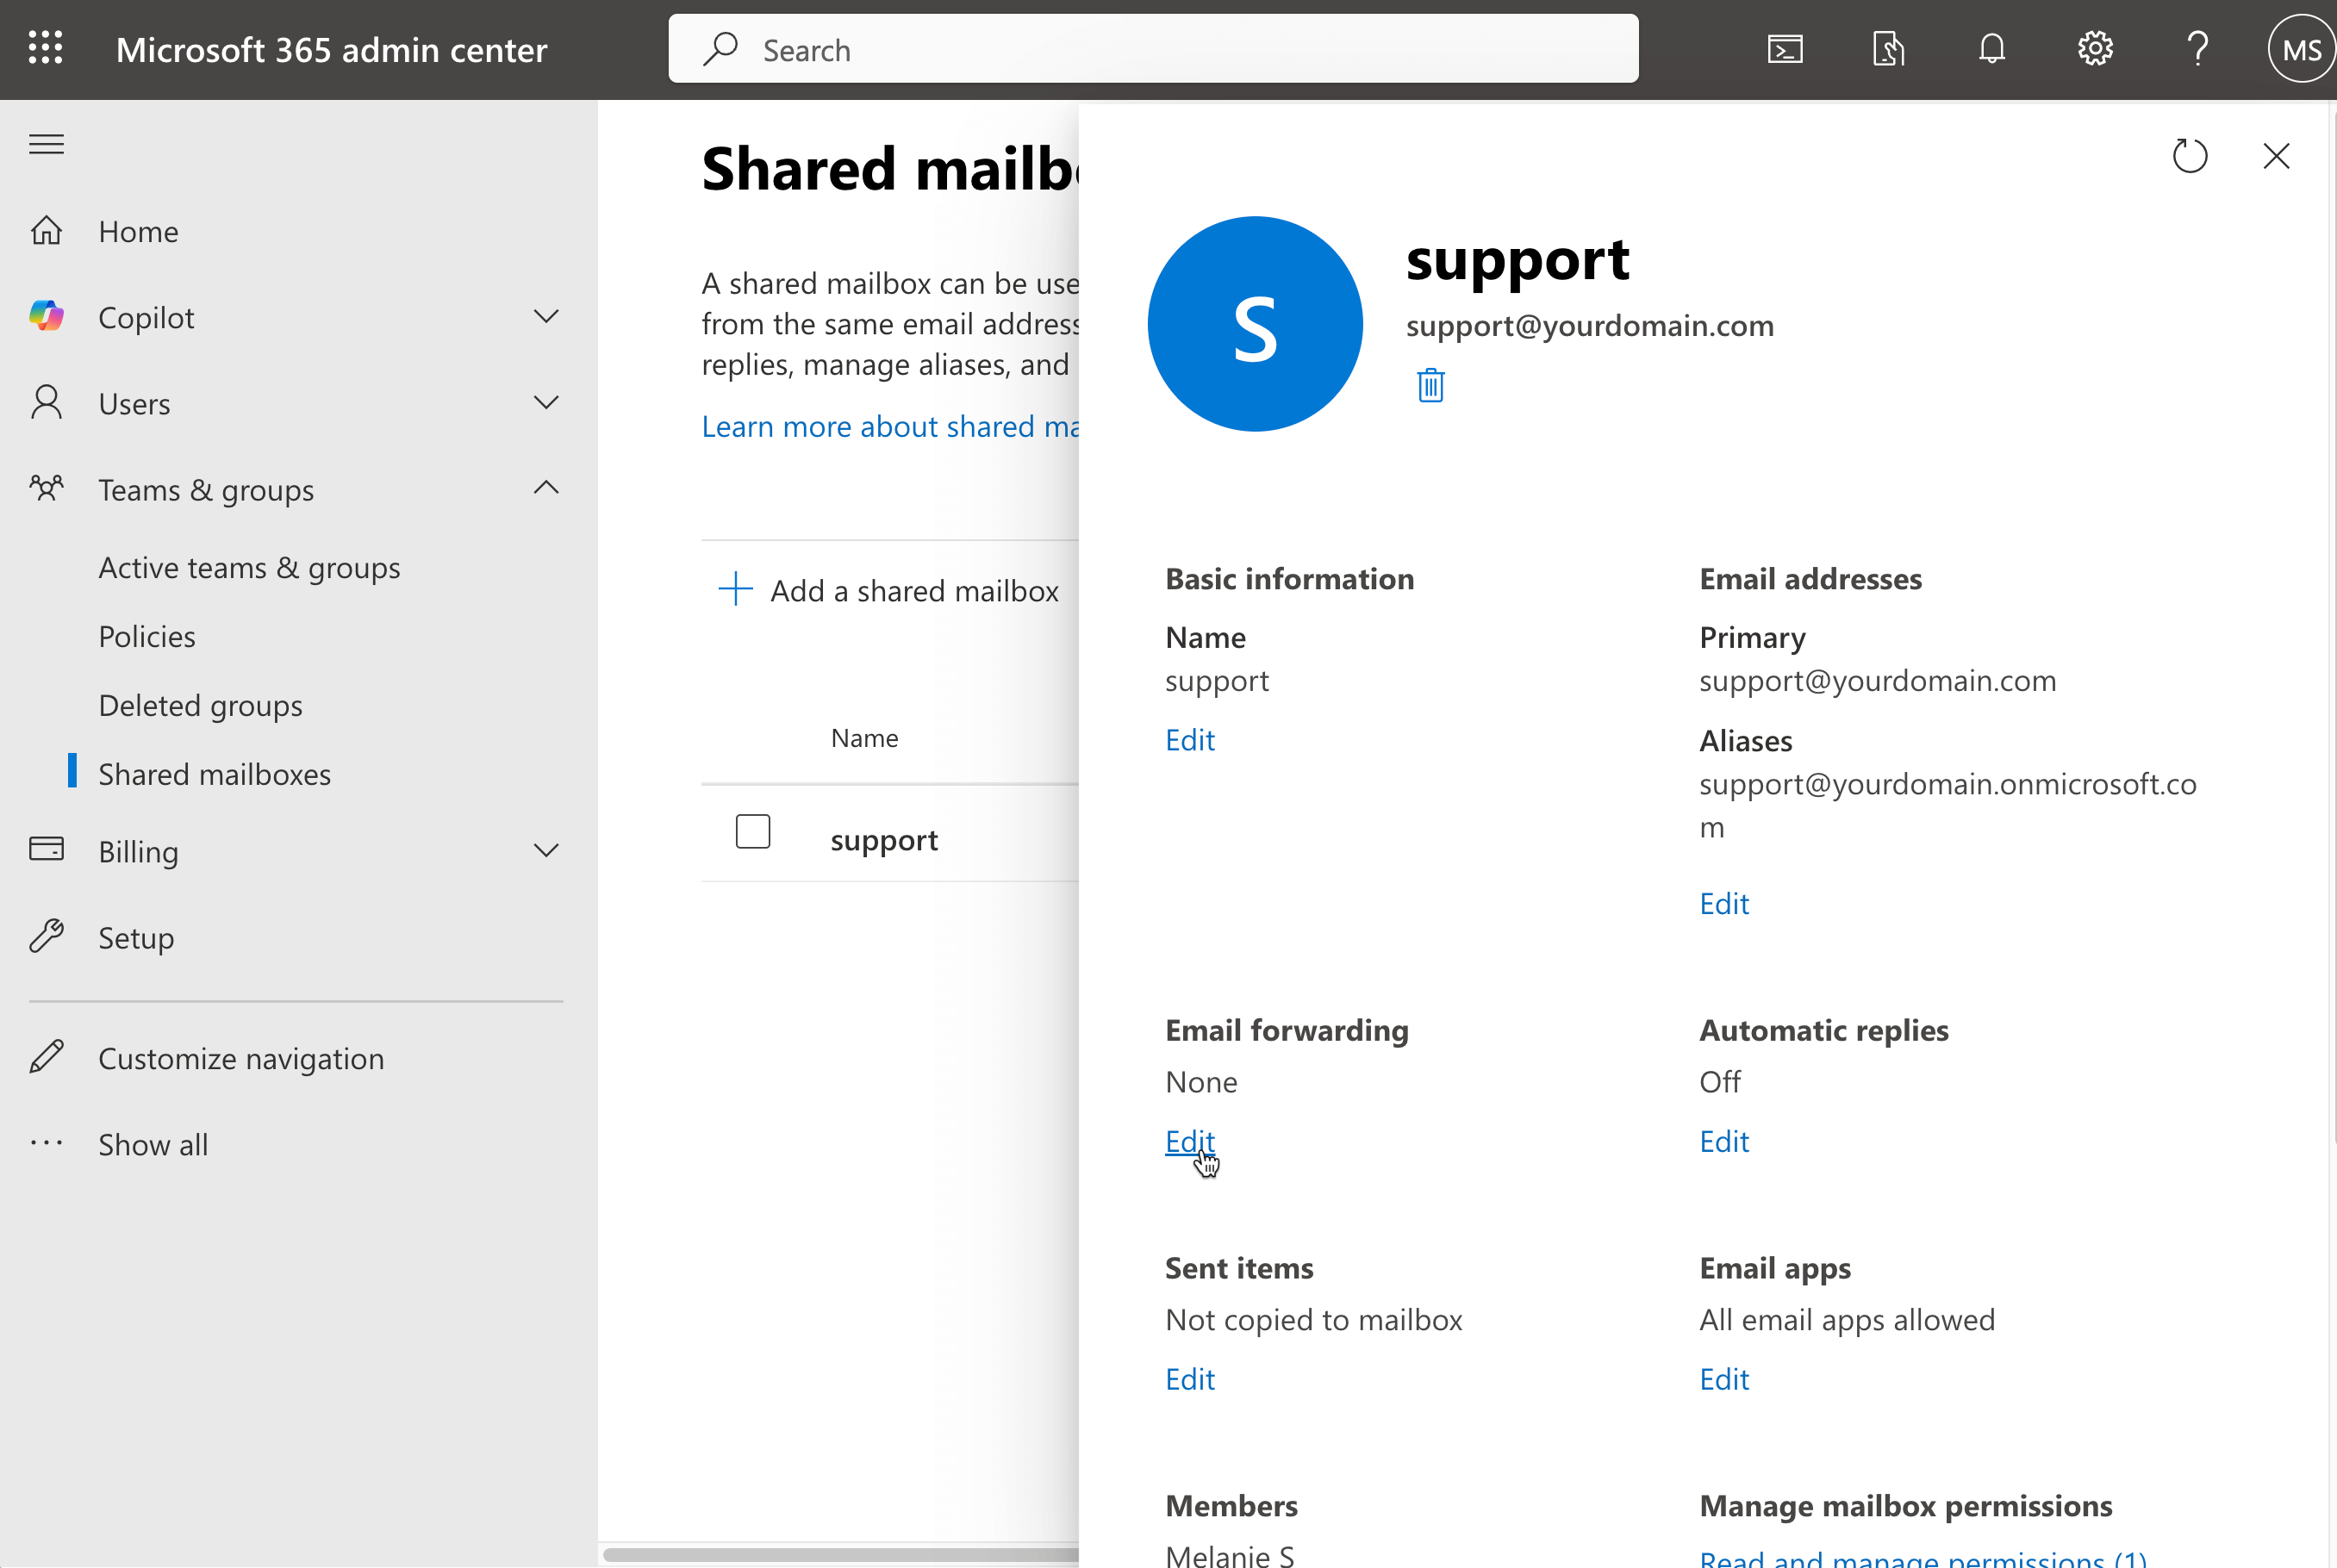2337x1568 pixels.
Task: Expand the Billing navigation section
Action: coord(546,851)
